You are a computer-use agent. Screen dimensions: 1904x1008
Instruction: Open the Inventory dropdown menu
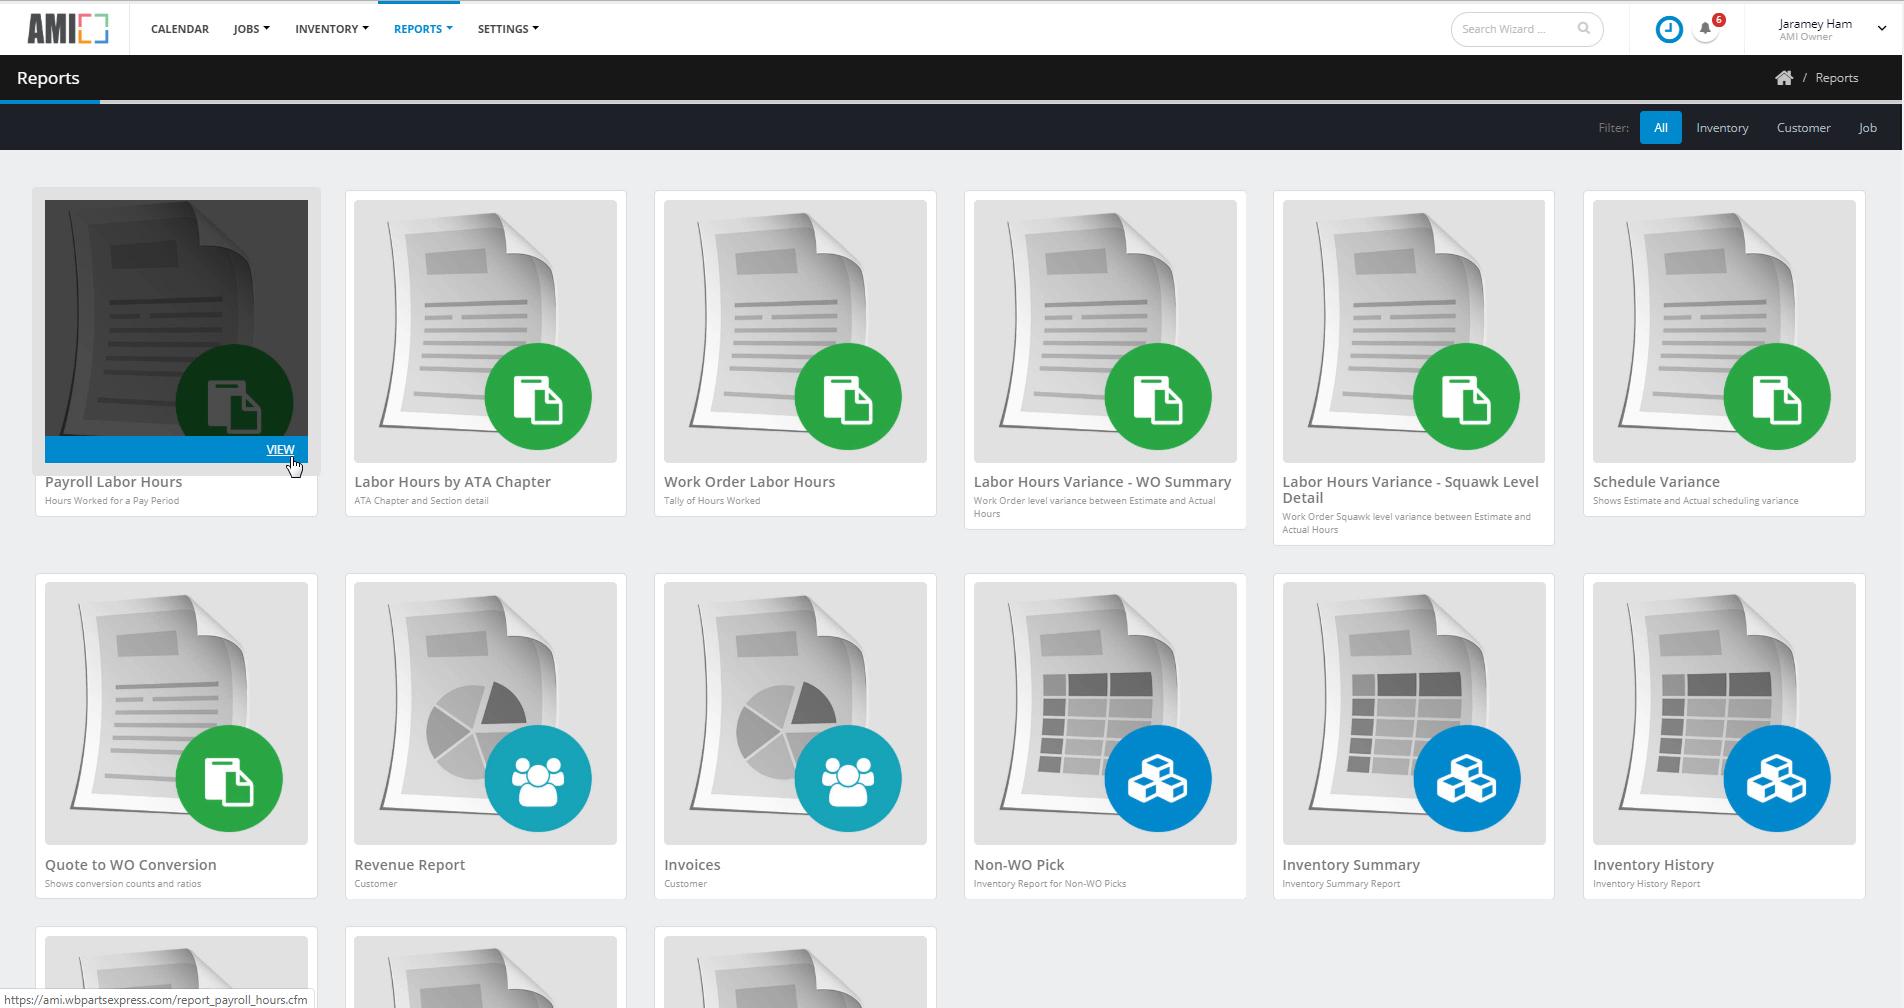332,29
